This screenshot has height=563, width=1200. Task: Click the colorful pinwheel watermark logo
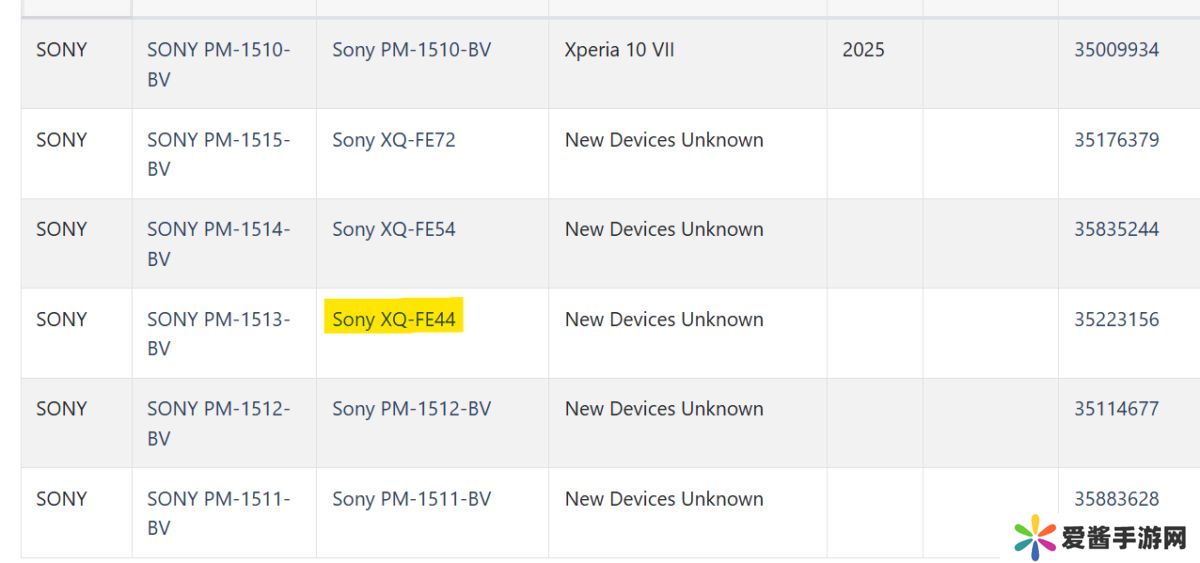click(1034, 538)
